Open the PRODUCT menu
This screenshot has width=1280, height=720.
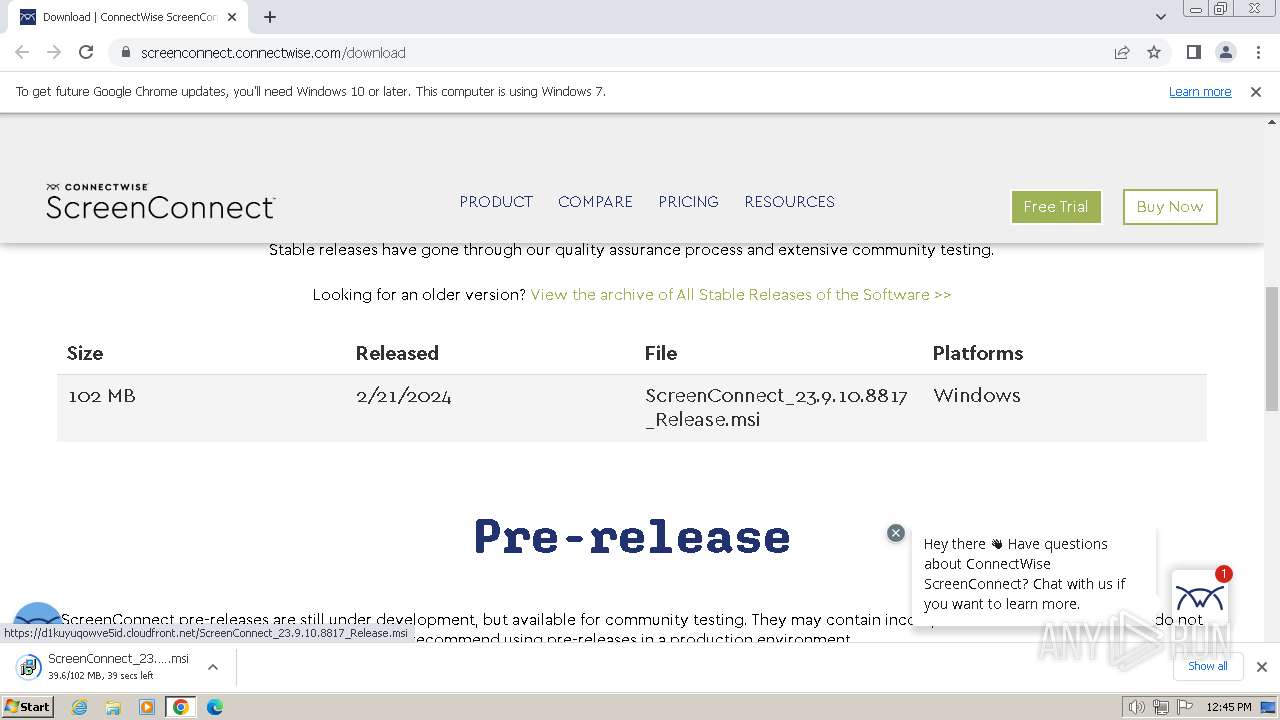coord(496,202)
